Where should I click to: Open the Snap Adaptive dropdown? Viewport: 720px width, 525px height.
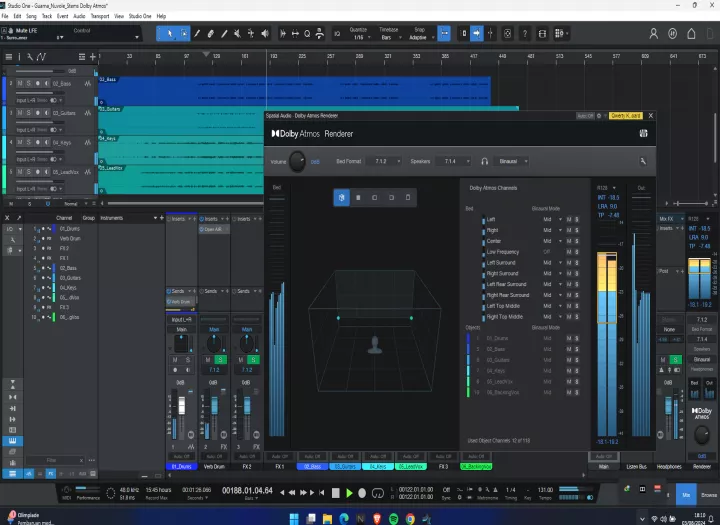tap(421, 38)
